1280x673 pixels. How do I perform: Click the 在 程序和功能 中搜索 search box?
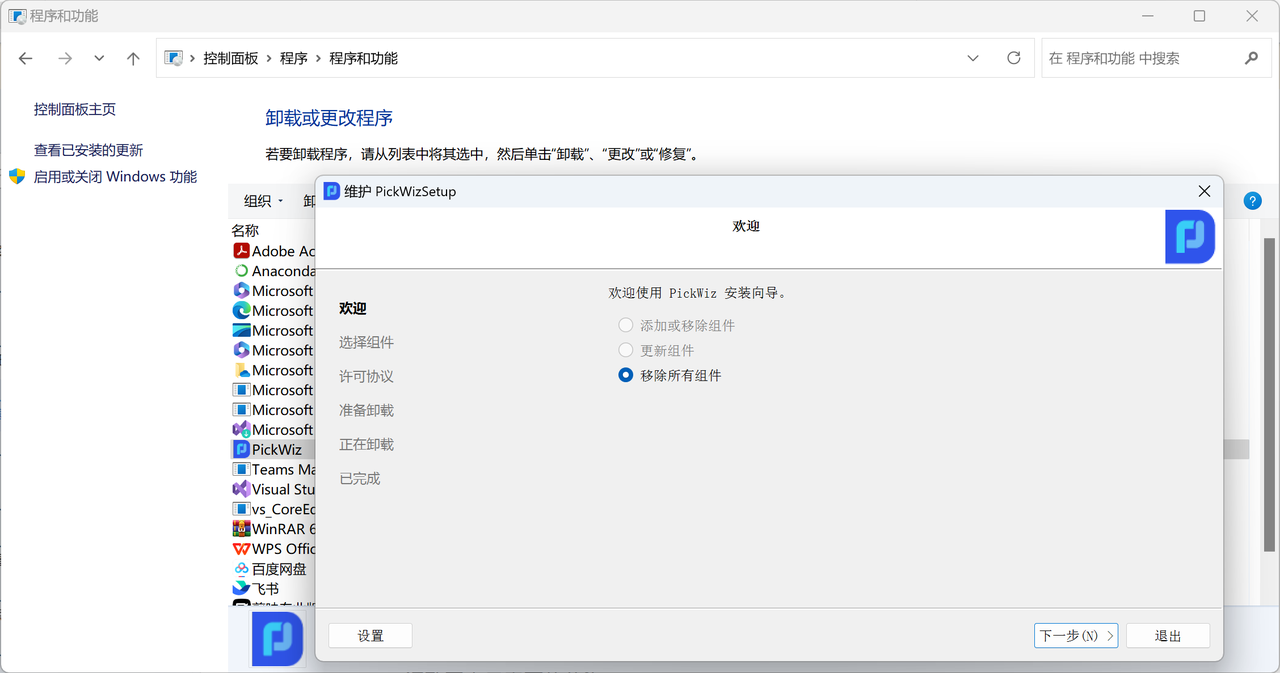click(x=1140, y=58)
